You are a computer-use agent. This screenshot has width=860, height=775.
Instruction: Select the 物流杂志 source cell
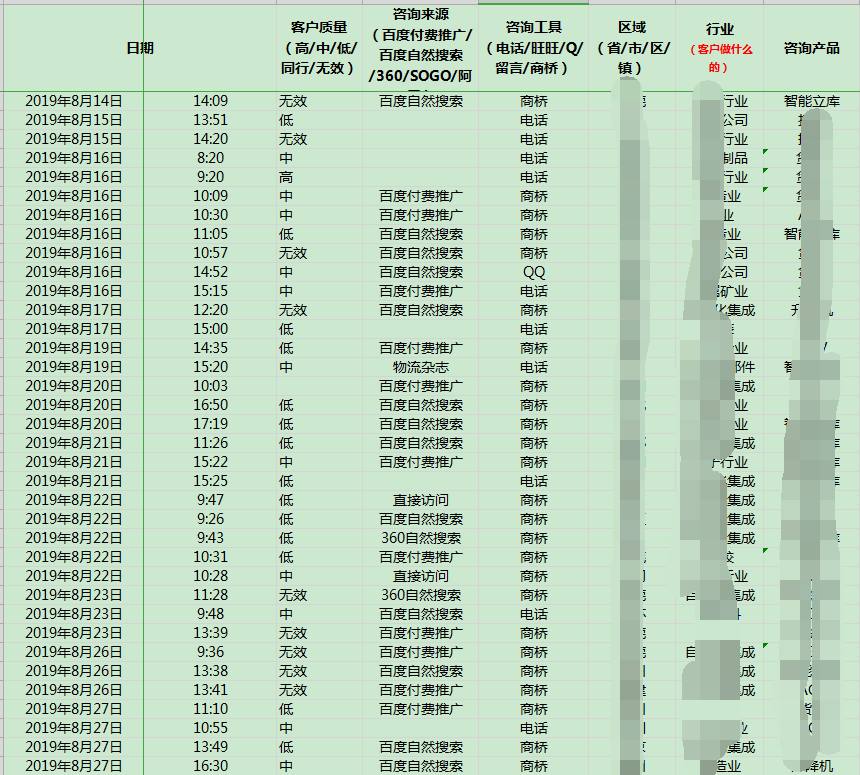(420, 367)
